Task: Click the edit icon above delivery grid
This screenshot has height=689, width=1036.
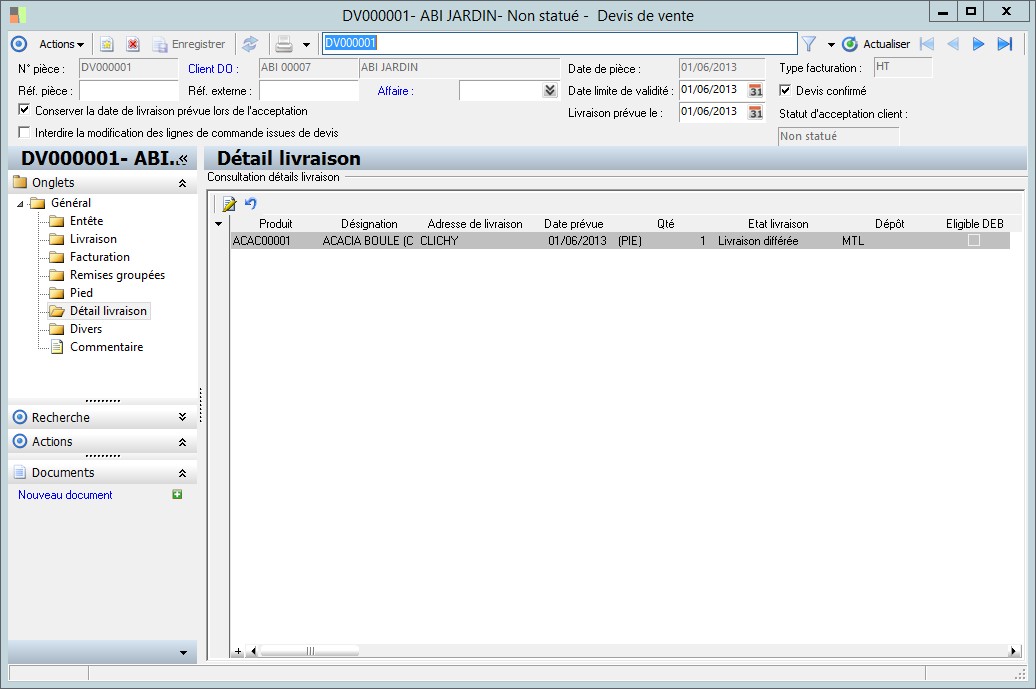Action: coord(229,203)
